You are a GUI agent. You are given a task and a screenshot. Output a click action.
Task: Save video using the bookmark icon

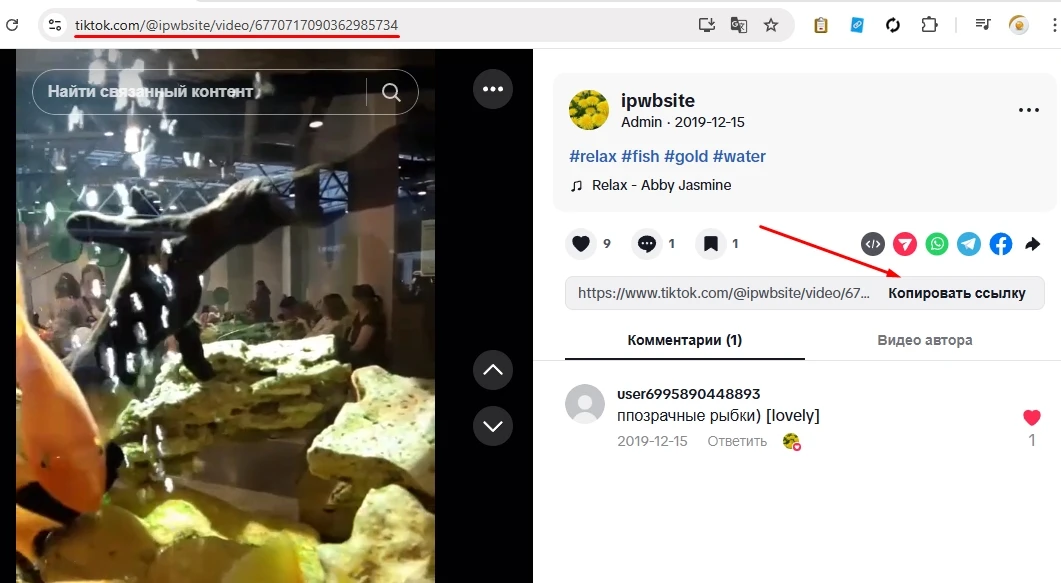(711, 243)
